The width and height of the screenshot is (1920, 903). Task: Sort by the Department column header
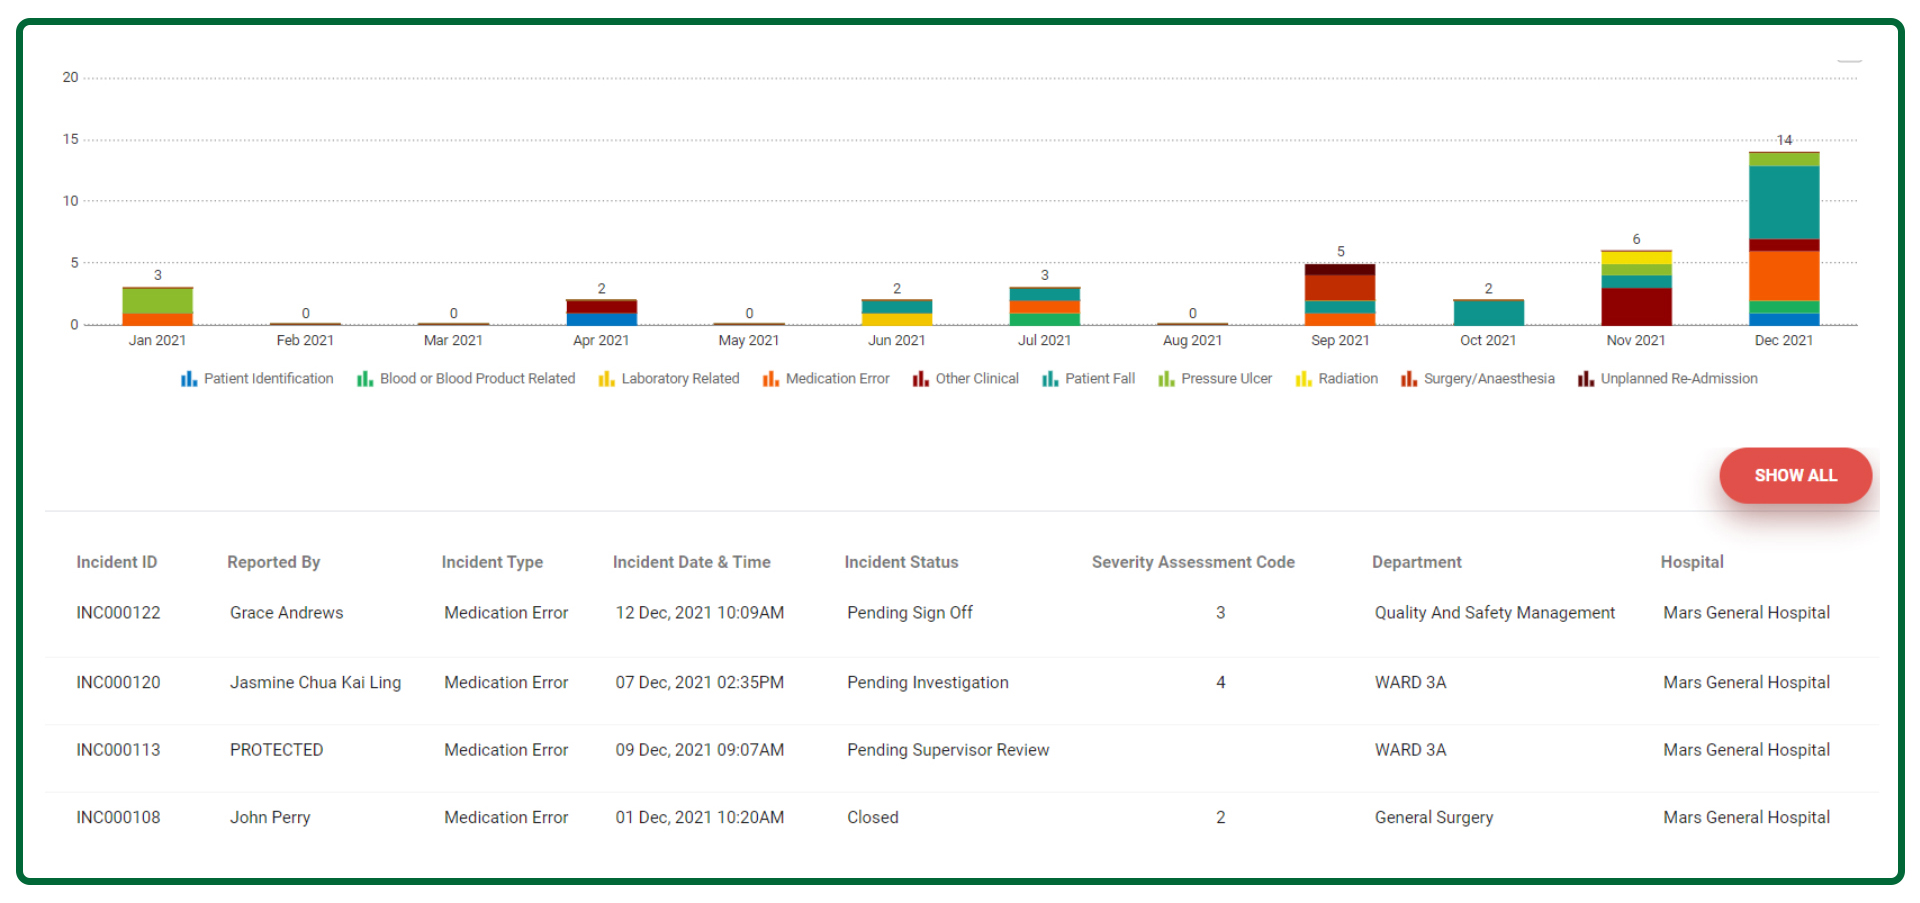pos(1417,562)
